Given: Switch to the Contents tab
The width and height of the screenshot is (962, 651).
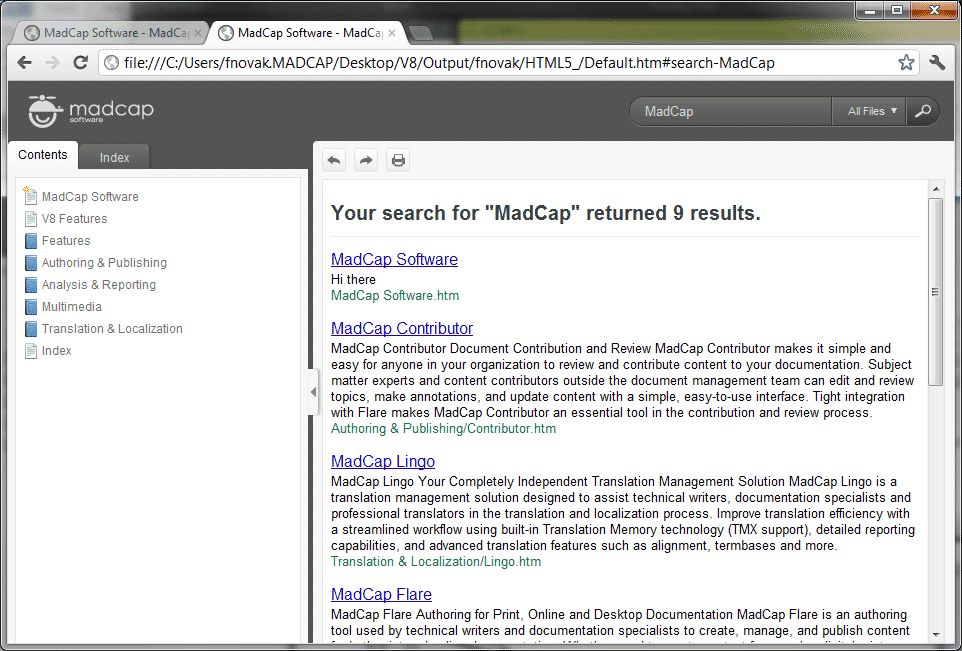Looking at the screenshot, I should point(43,155).
